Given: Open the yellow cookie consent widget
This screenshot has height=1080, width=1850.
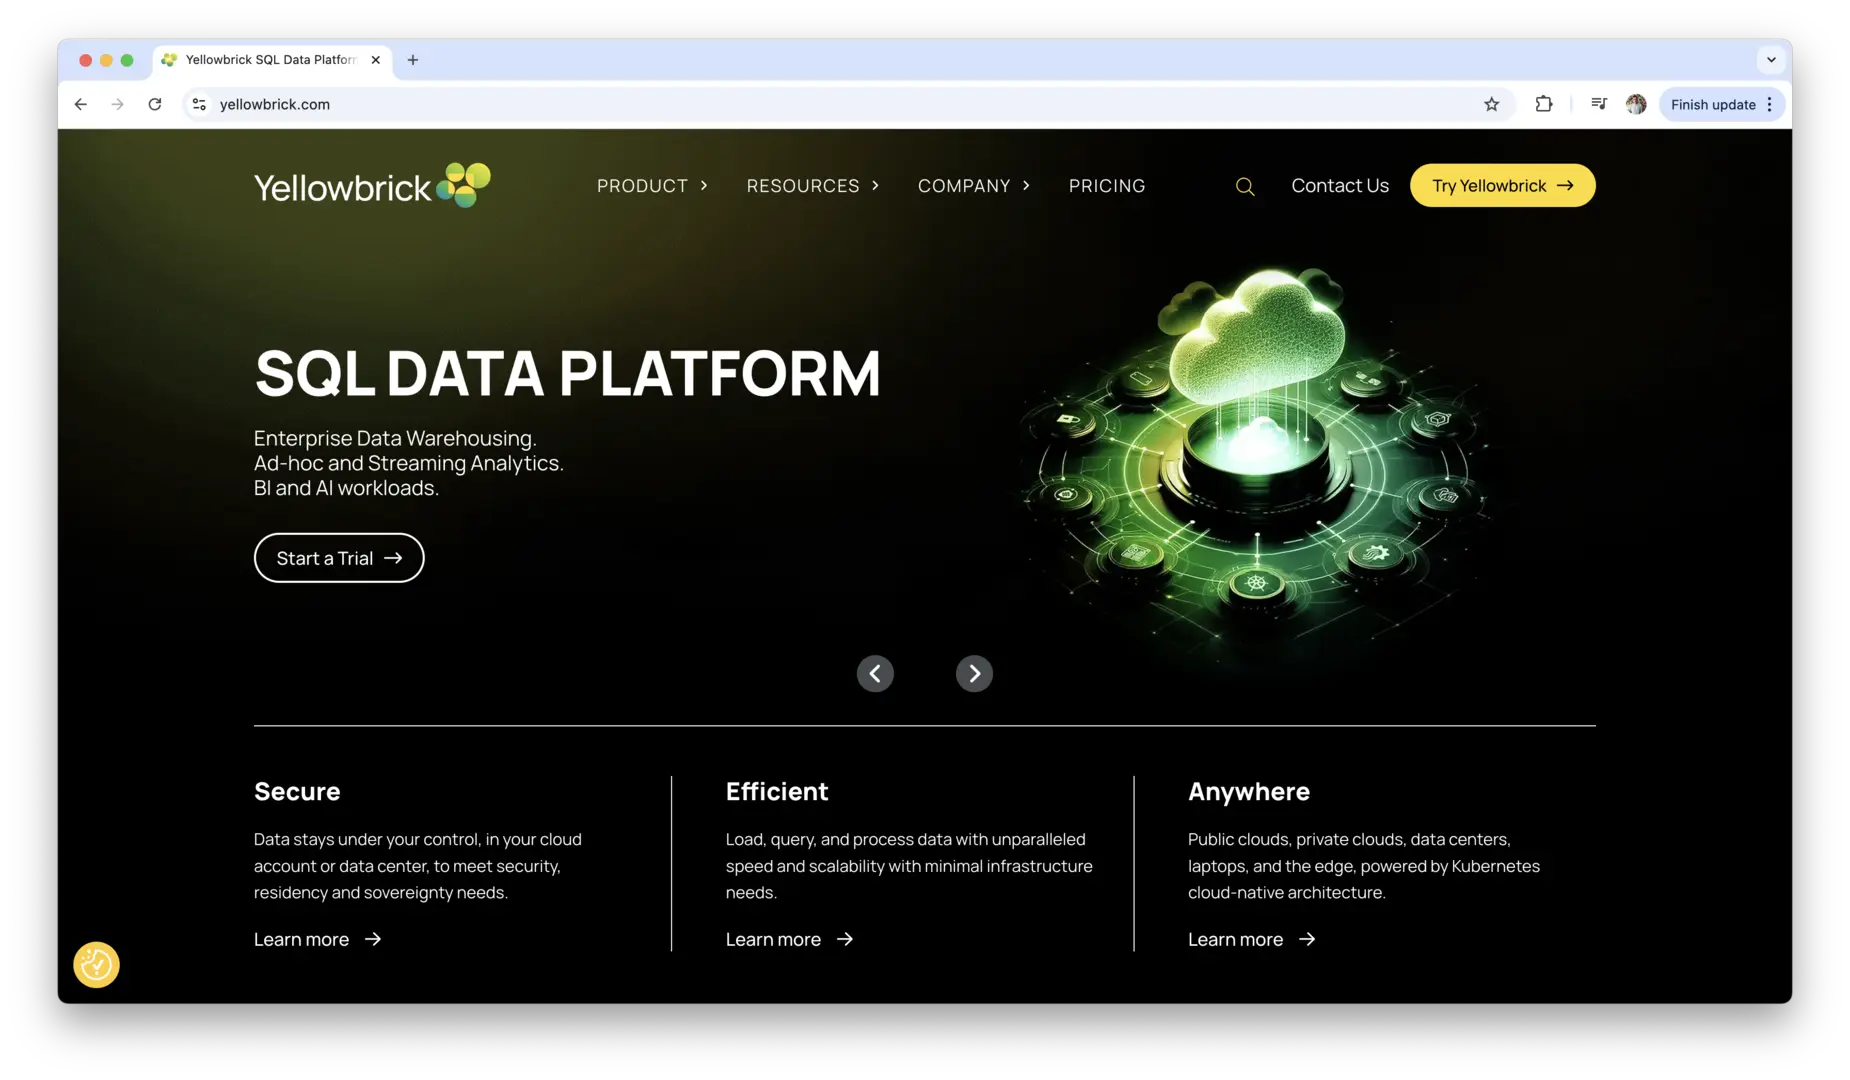Looking at the screenshot, I should coord(95,964).
